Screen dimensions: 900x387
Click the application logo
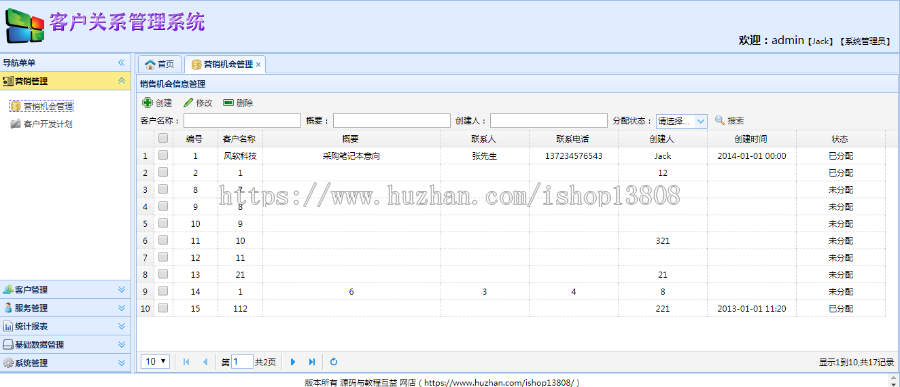click(24, 26)
